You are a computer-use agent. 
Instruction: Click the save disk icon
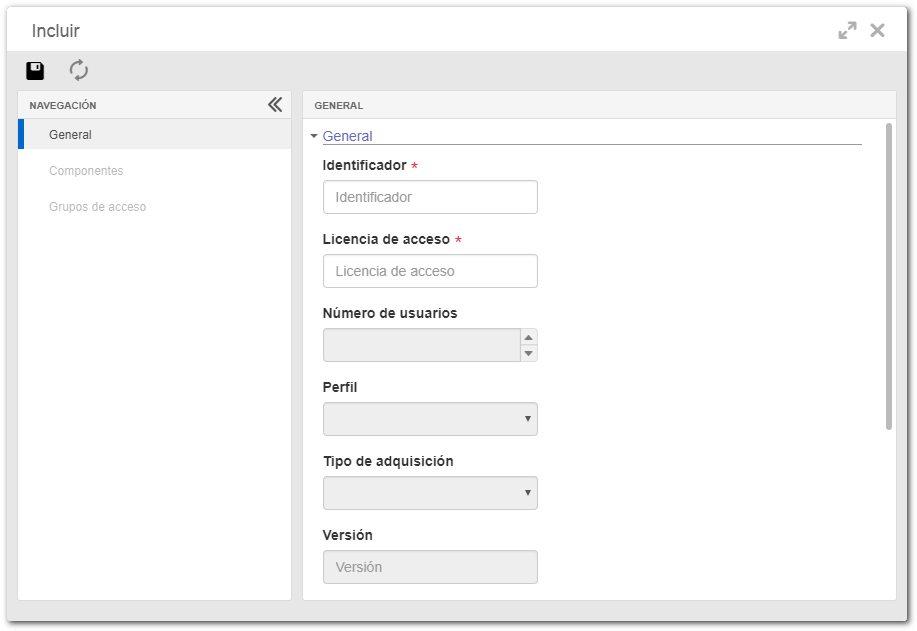pos(35,71)
